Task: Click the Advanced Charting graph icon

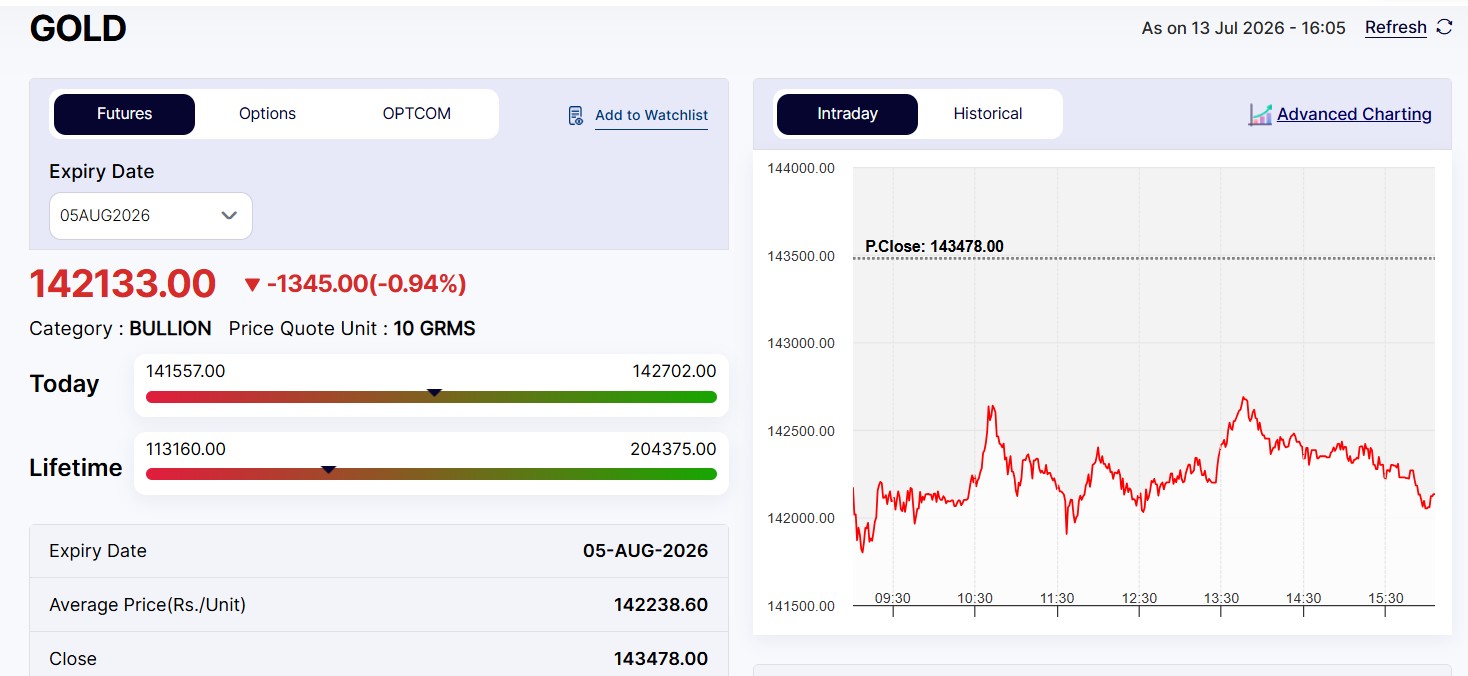Action: tap(1260, 114)
